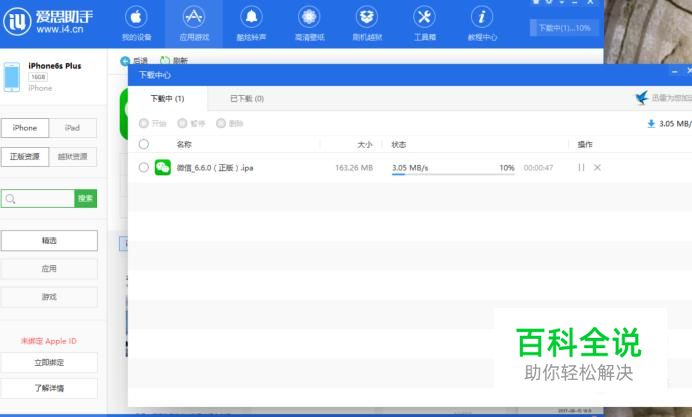The width and height of the screenshot is (692, 417).
Task: Click the 3.05 MB/s speed in the WeChat row
Action: point(410,168)
